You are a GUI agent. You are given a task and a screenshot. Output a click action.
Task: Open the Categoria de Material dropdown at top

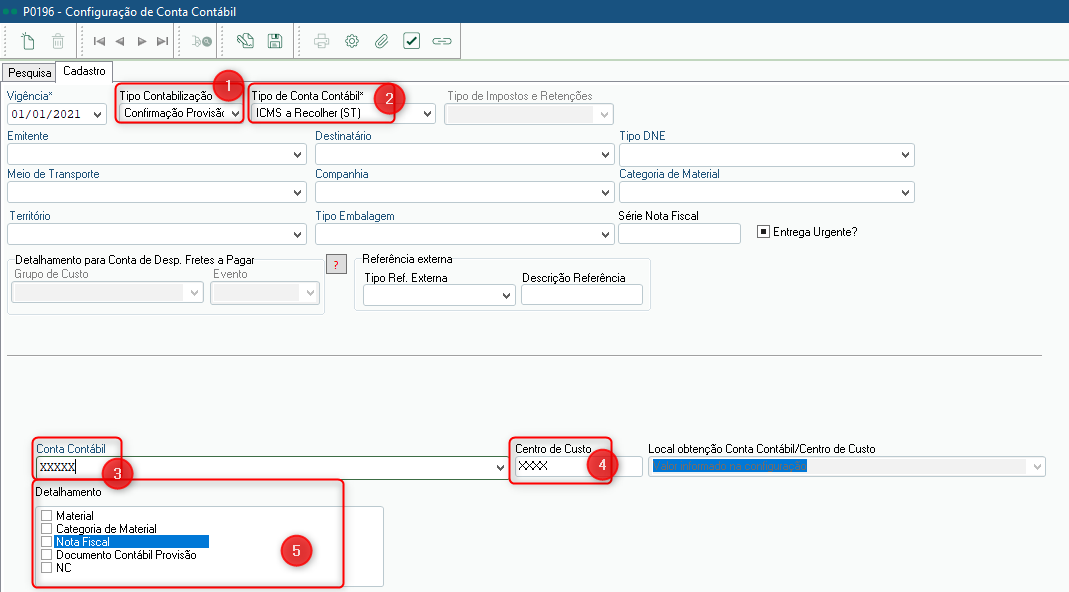(x=905, y=193)
